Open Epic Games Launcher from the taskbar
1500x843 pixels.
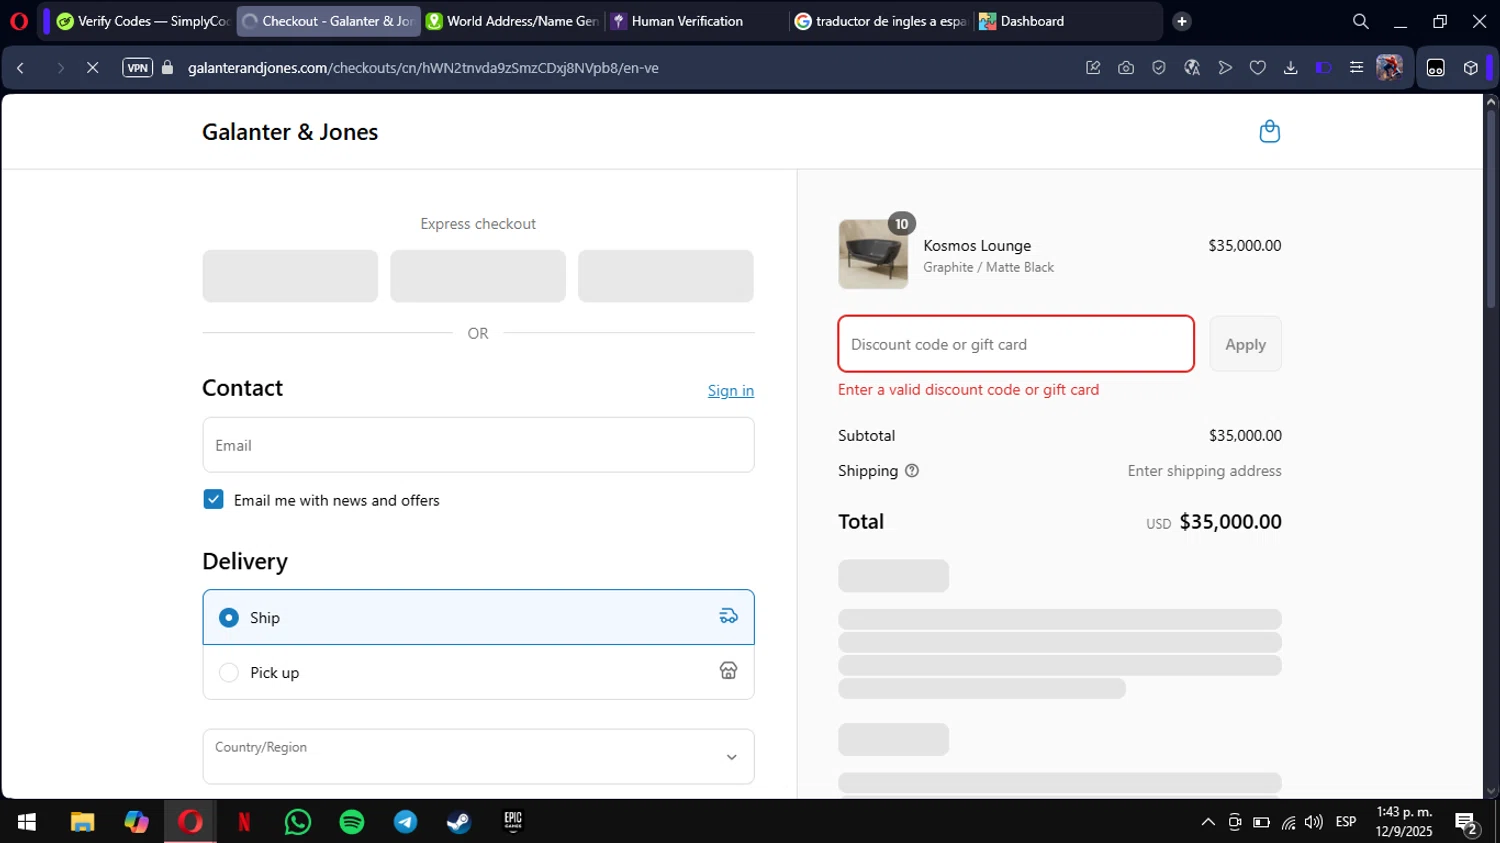tap(513, 822)
